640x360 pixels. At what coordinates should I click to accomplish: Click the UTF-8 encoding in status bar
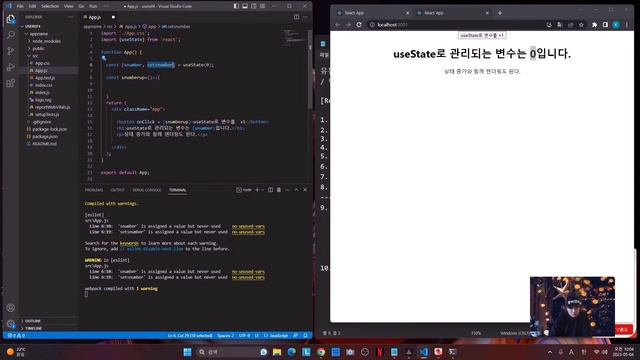click(x=244, y=336)
